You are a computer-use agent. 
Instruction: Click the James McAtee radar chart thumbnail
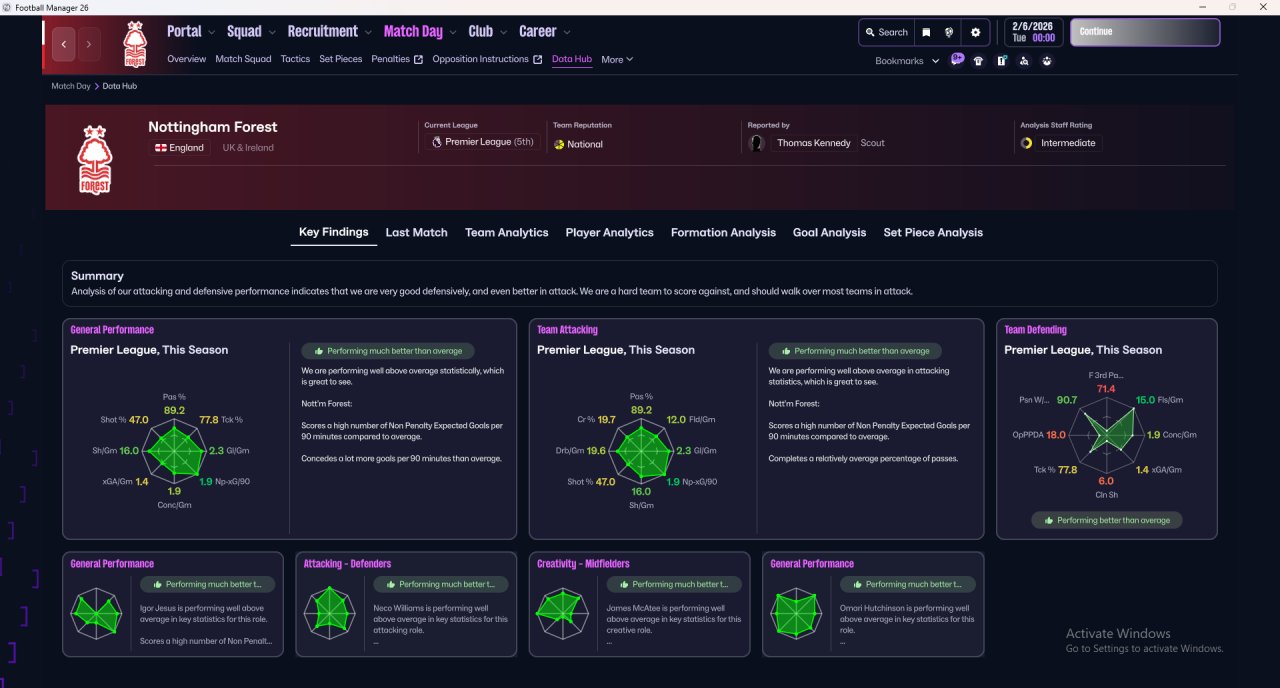click(x=563, y=613)
